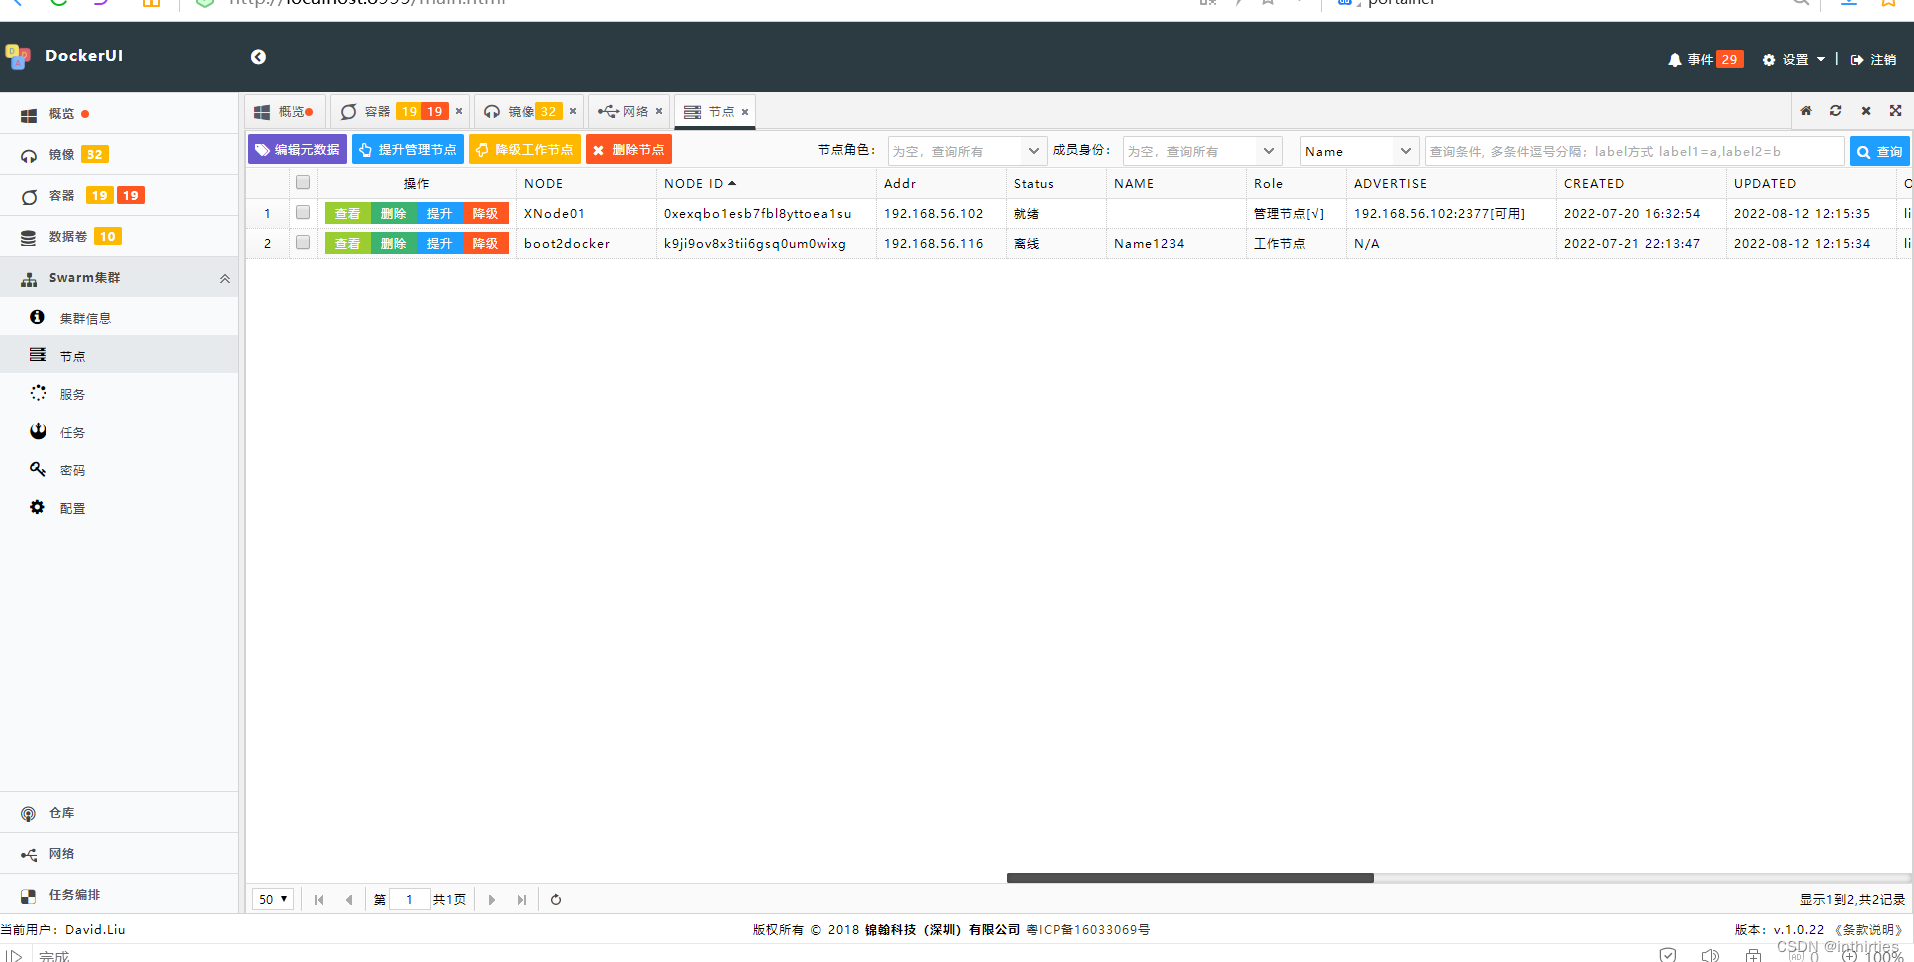
Task: Click 降级工作节点 demote button
Action: coord(525,150)
